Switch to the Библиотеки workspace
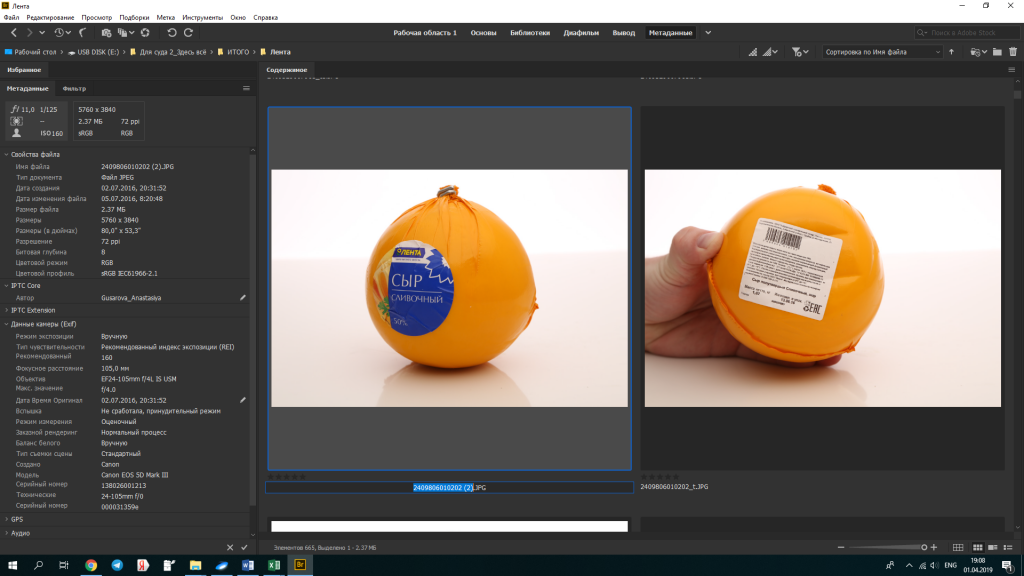This screenshot has width=1024, height=576. coord(529,33)
